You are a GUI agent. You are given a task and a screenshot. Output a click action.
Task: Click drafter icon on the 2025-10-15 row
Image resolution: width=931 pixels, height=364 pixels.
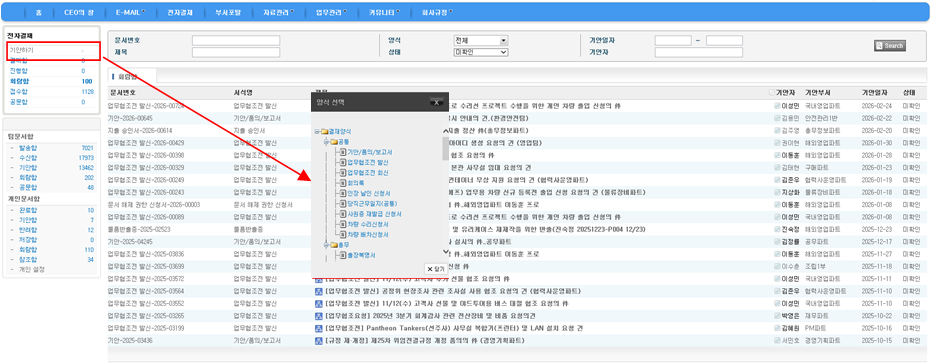(777, 340)
